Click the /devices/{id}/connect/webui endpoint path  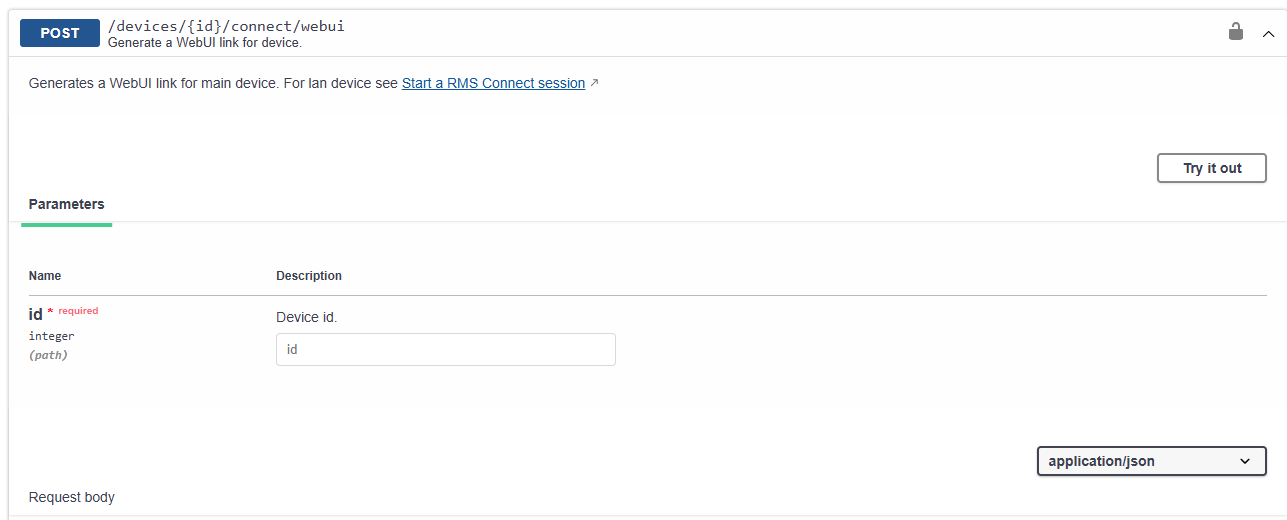(226, 25)
